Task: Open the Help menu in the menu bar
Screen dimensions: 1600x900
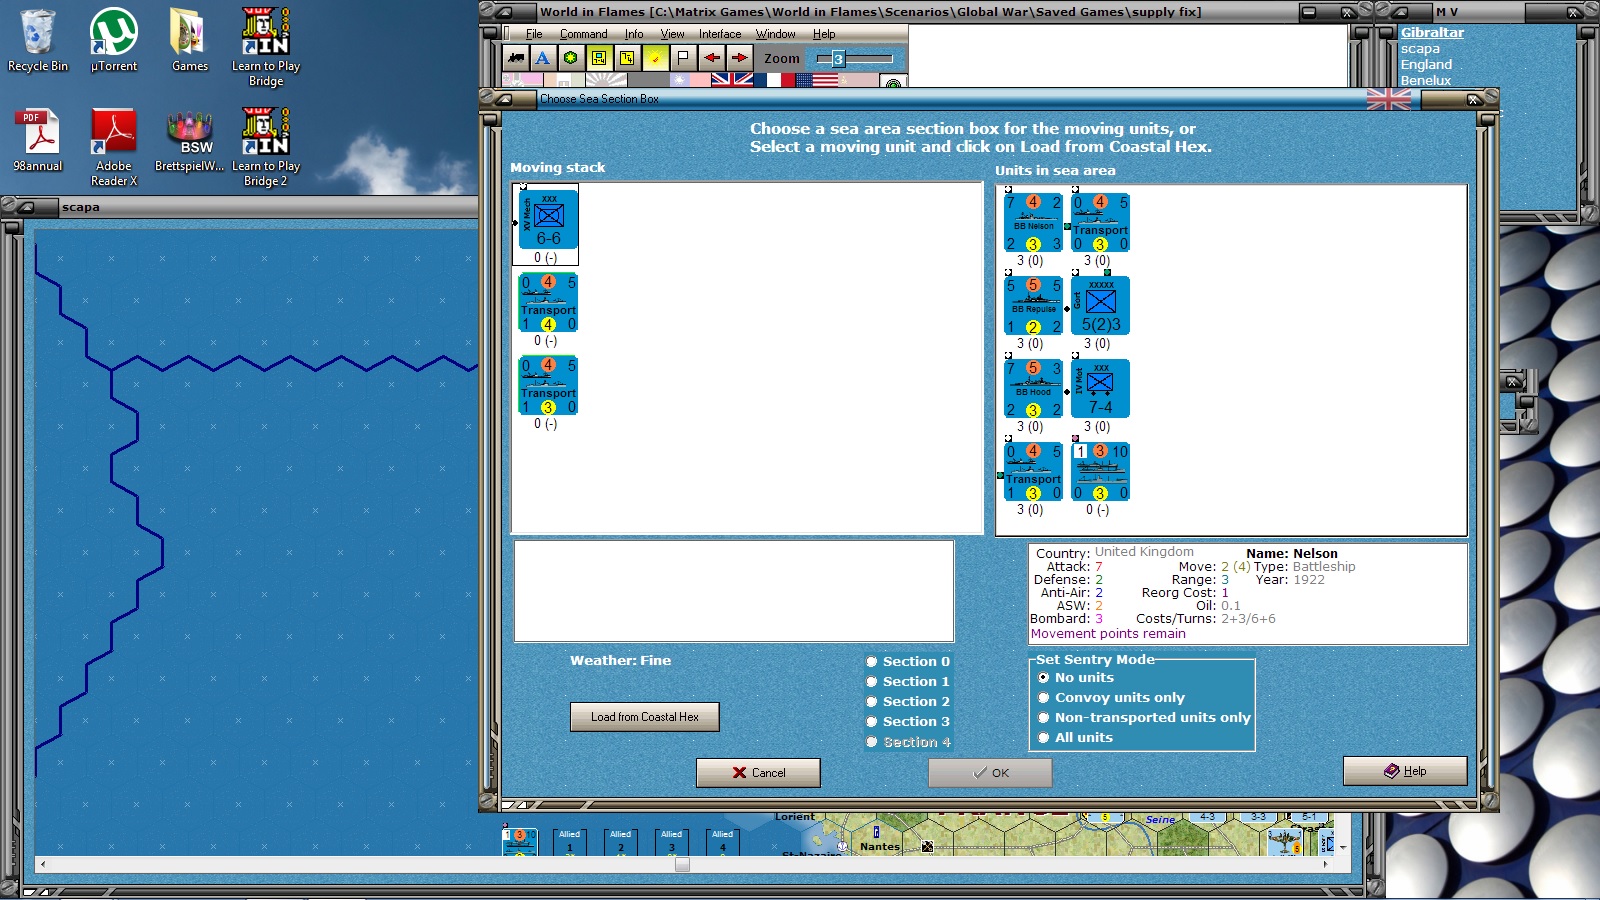Action: pos(824,34)
